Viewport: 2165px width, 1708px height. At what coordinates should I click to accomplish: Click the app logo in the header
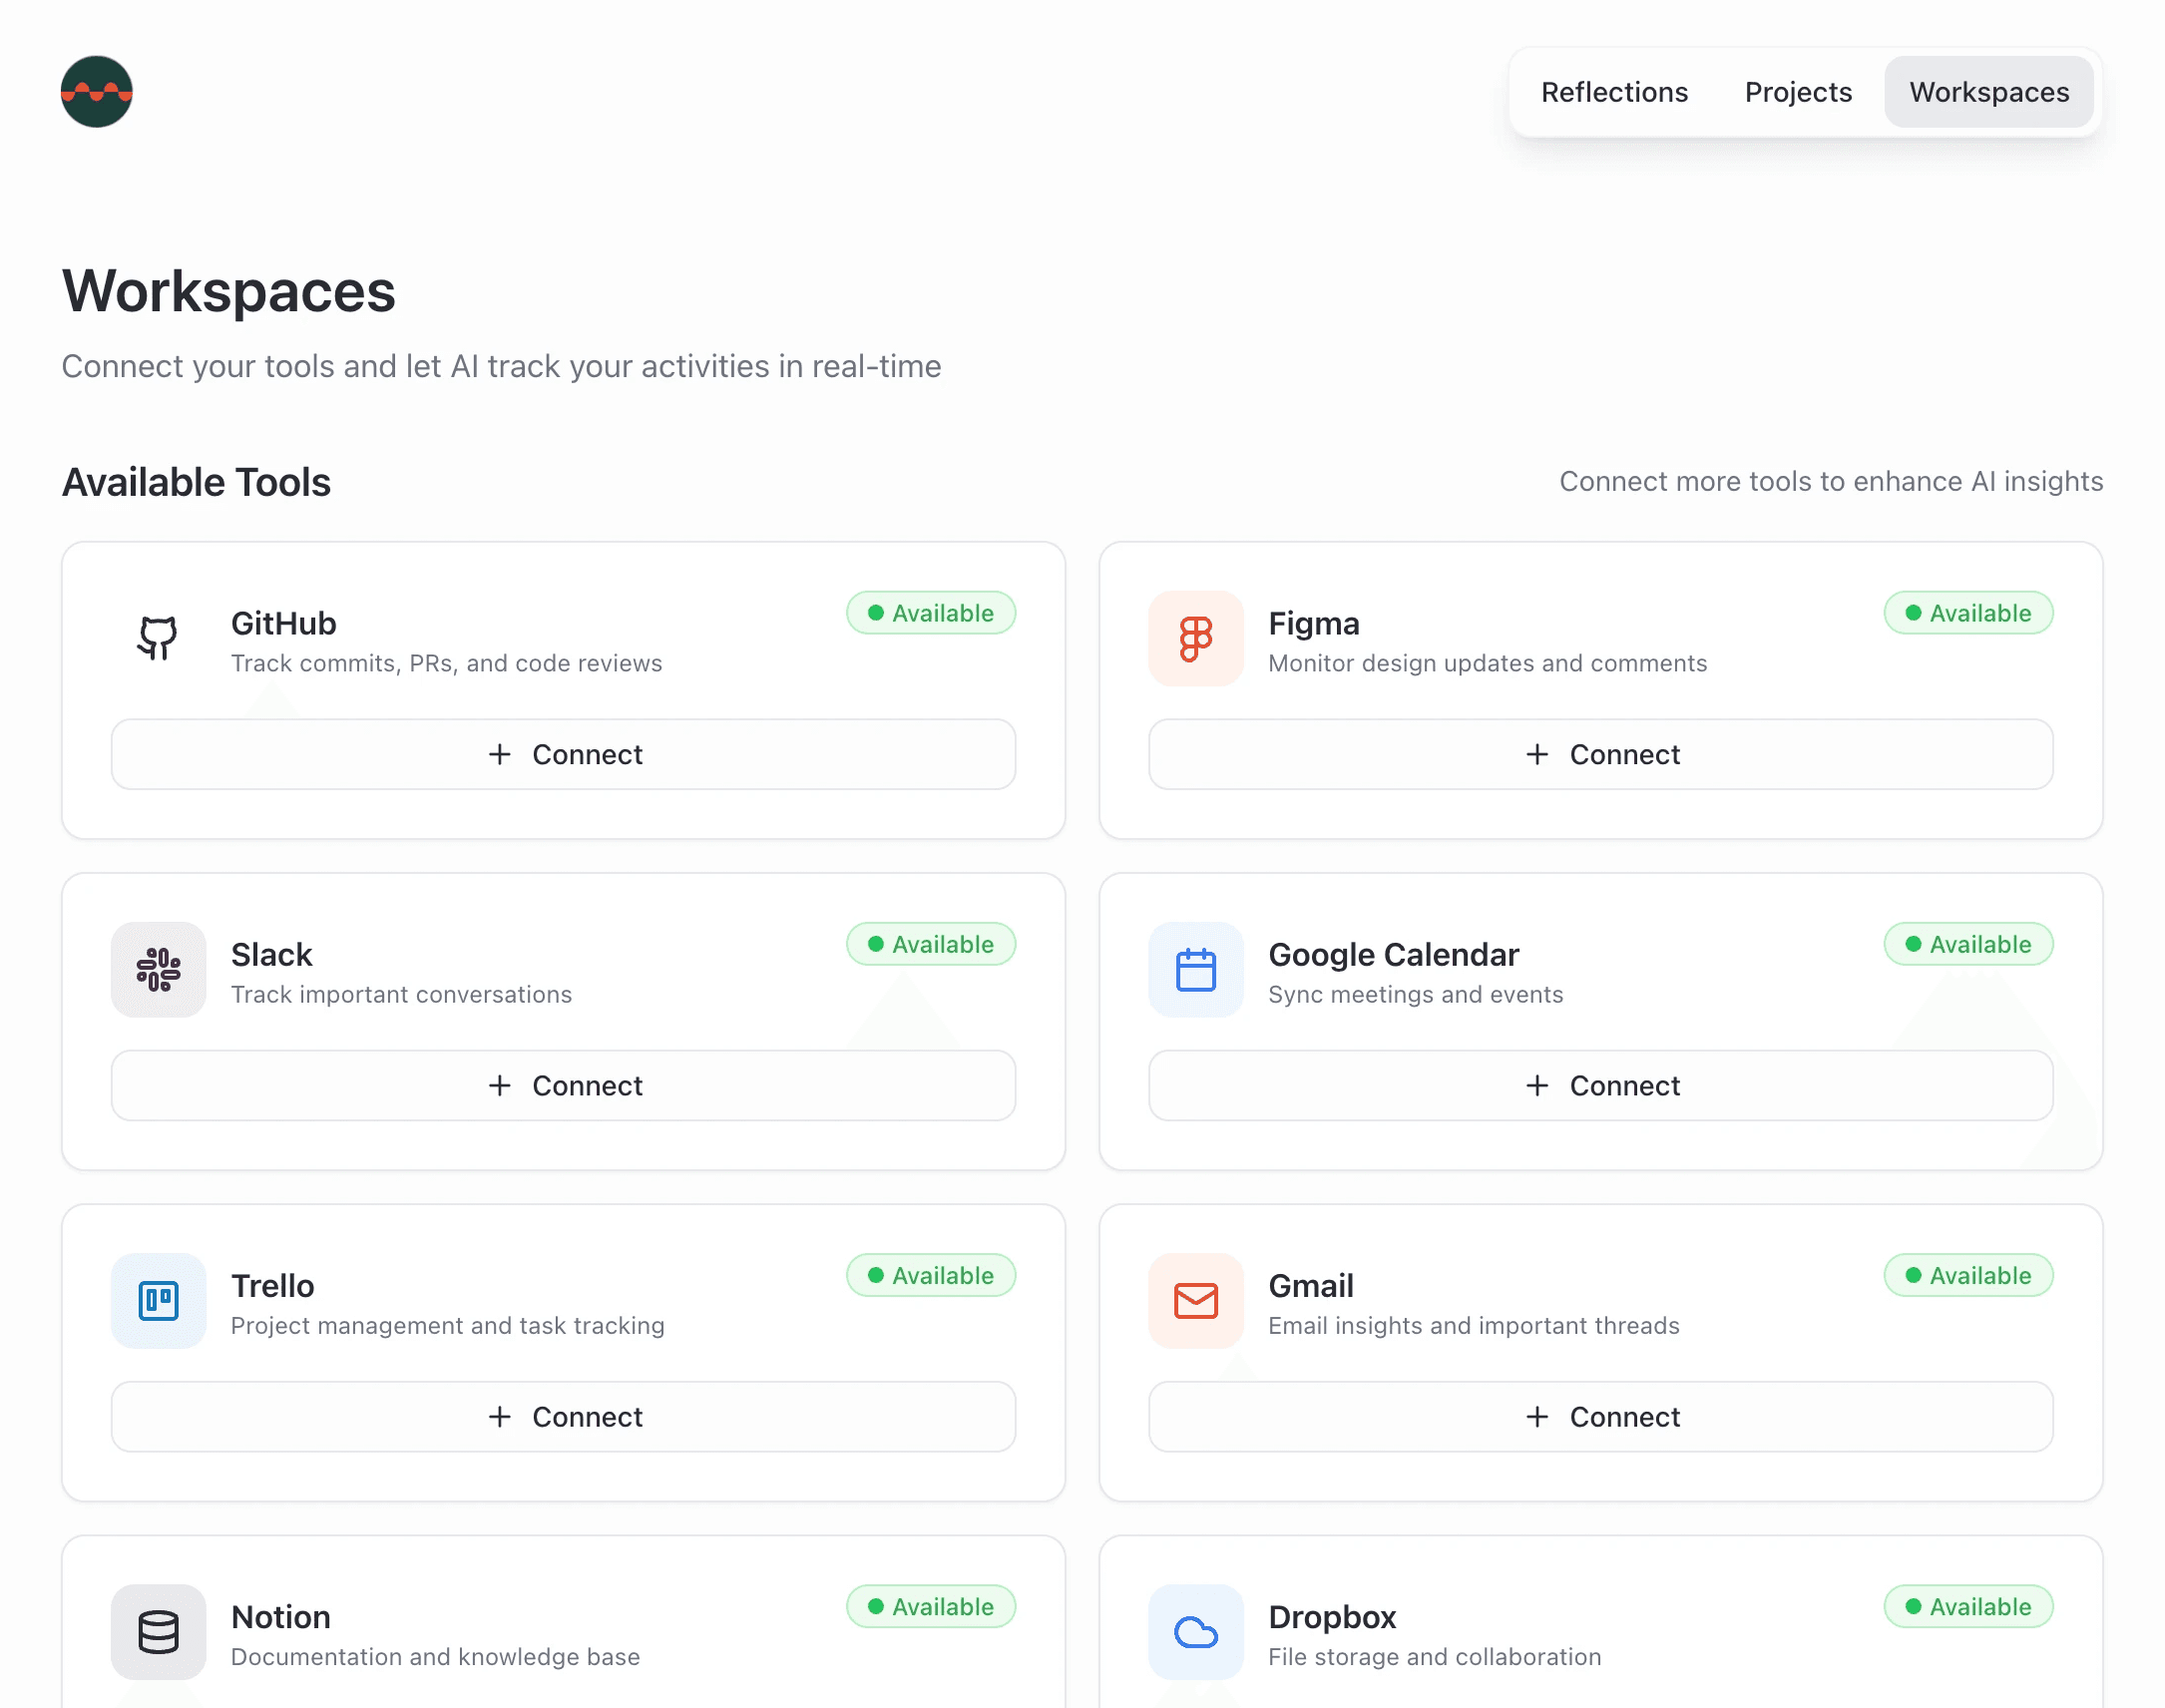tap(96, 92)
